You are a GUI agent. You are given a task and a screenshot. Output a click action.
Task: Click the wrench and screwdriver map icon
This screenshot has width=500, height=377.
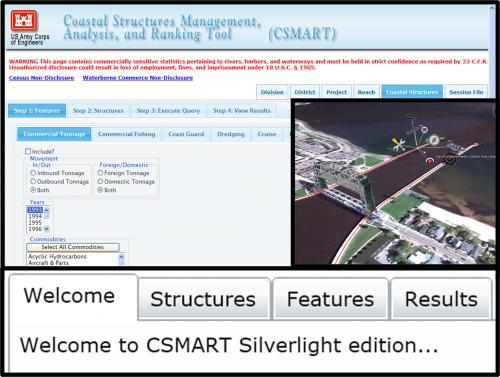(x=398, y=144)
